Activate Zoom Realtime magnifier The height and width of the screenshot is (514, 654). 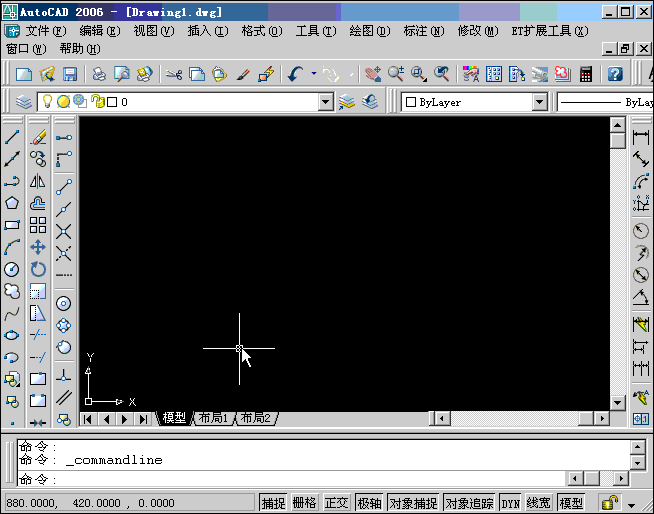pyautogui.click(x=395, y=74)
